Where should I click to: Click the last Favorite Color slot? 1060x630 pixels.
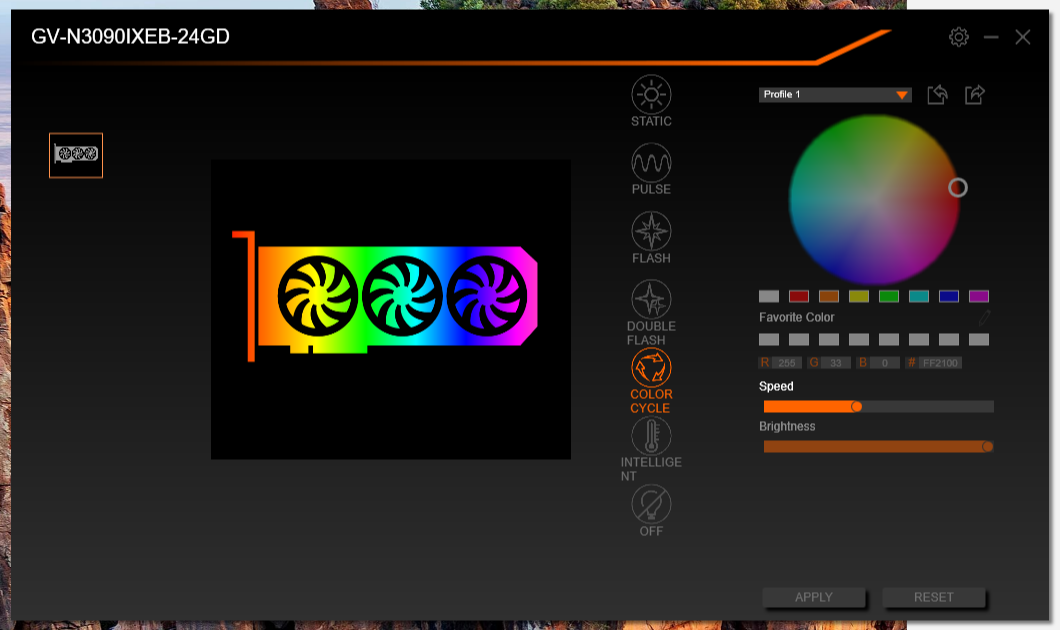click(979, 339)
